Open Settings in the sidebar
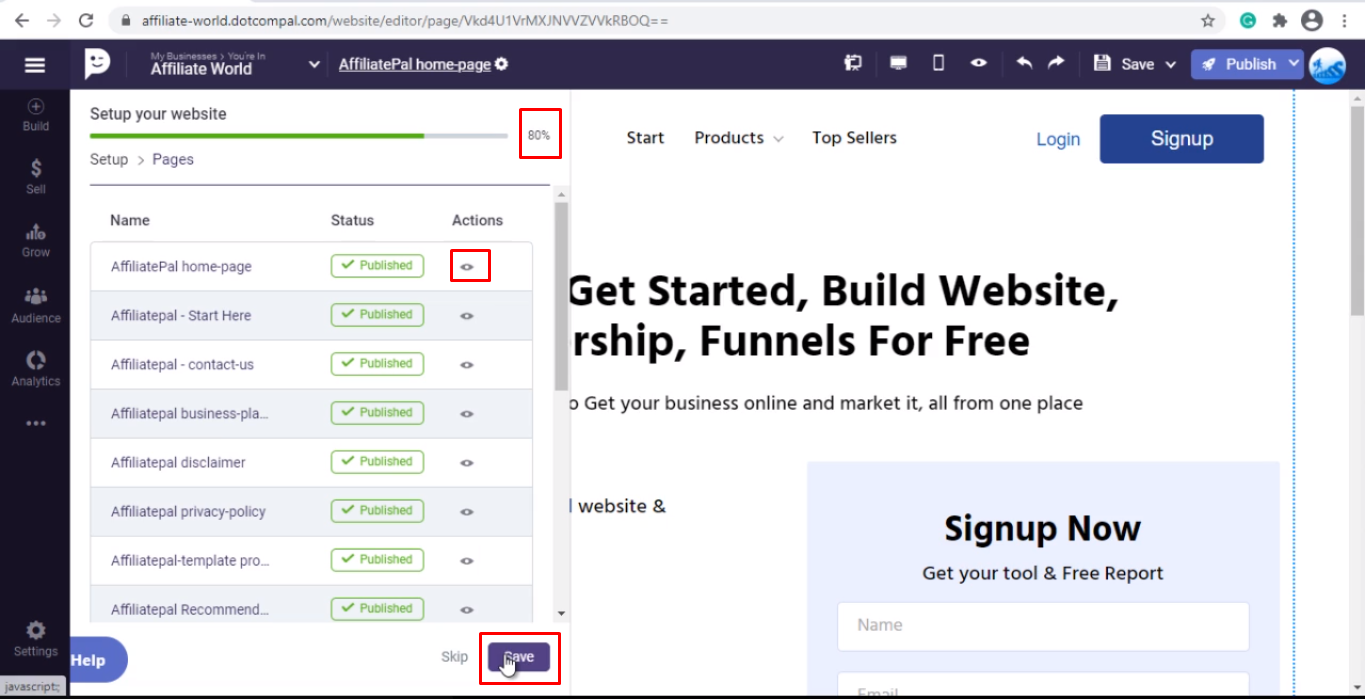 coord(36,639)
